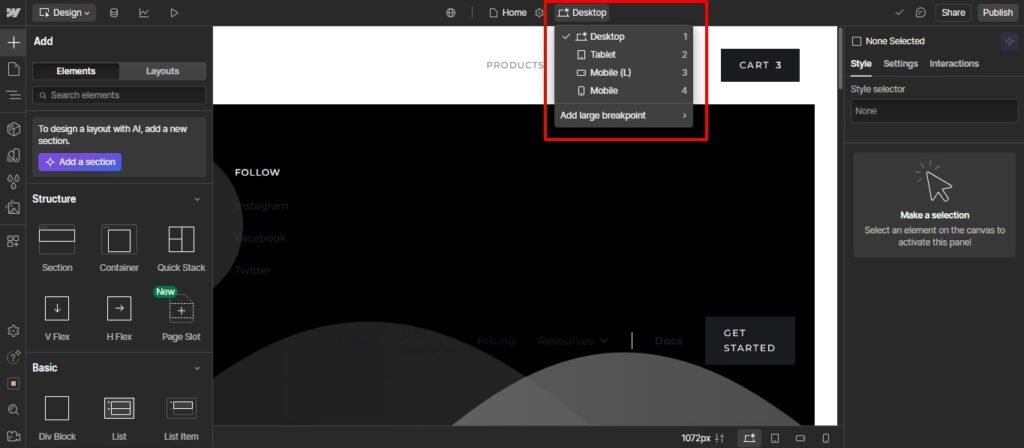Screen dimensions: 1024x448
Task: Add a Container element
Action: click(119, 248)
